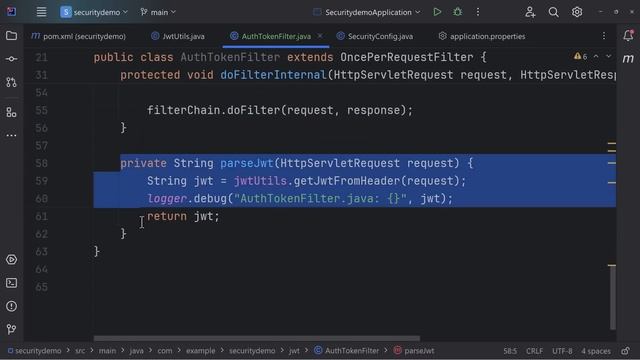Switch to pom.xml (securitydemo) tab

[x=79, y=36]
